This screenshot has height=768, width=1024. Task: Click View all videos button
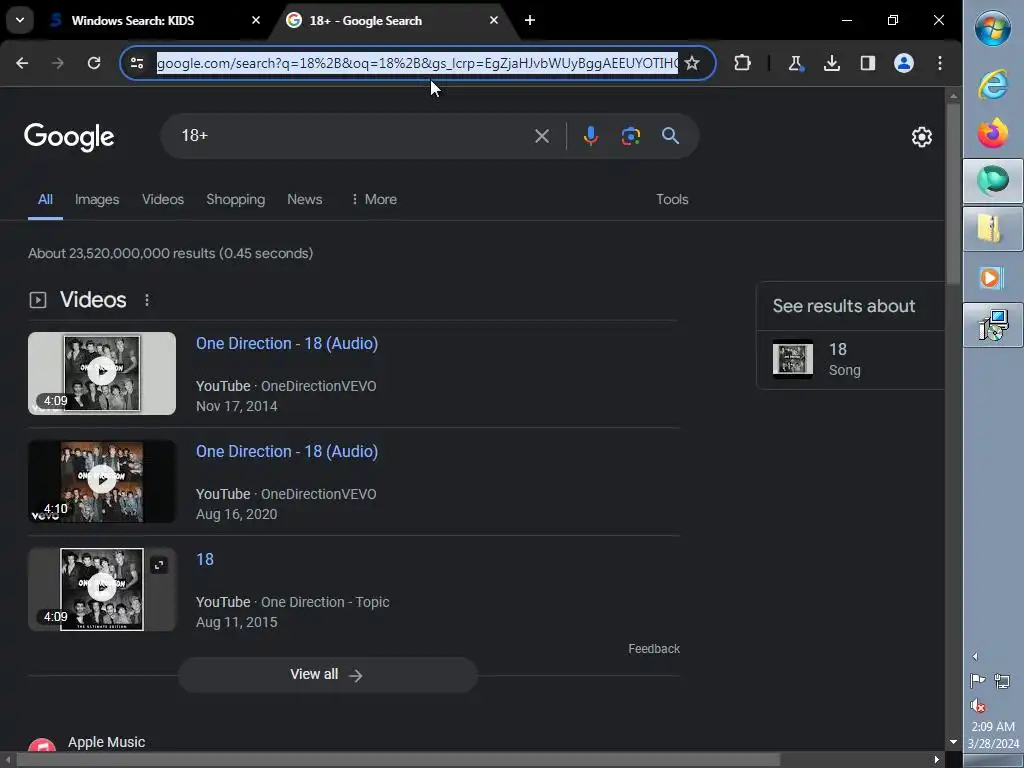327,675
